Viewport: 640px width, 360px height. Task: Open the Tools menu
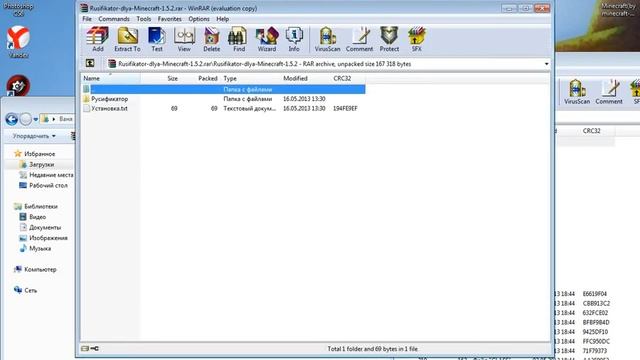coord(144,19)
